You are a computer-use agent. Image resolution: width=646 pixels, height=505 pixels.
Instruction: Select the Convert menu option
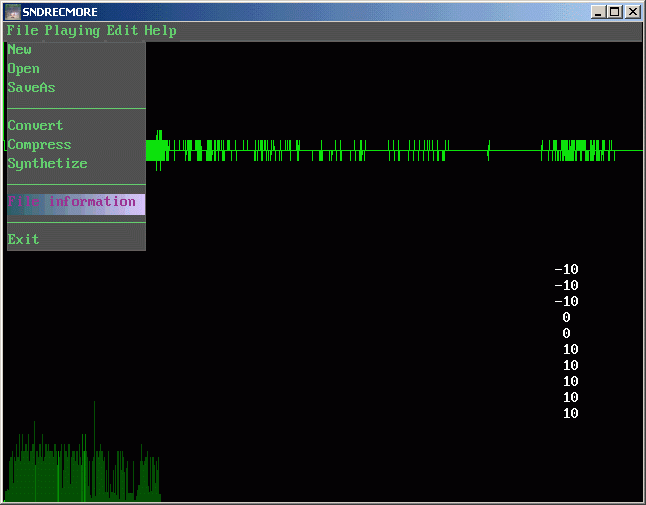coord(36,126)
